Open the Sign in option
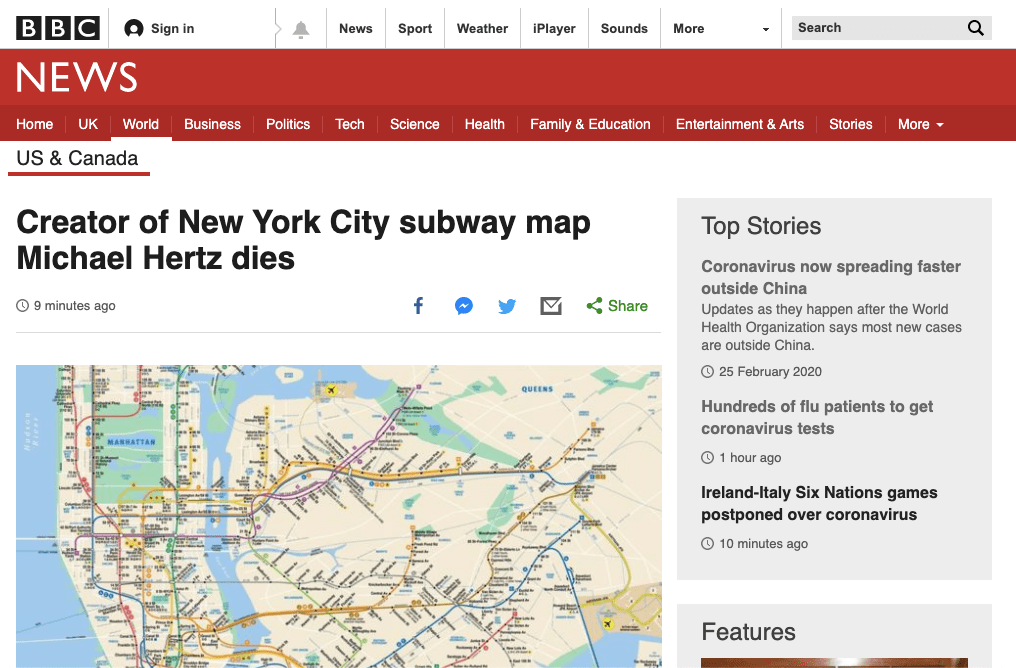This screenshot has width=1016, height=668. 159,27
